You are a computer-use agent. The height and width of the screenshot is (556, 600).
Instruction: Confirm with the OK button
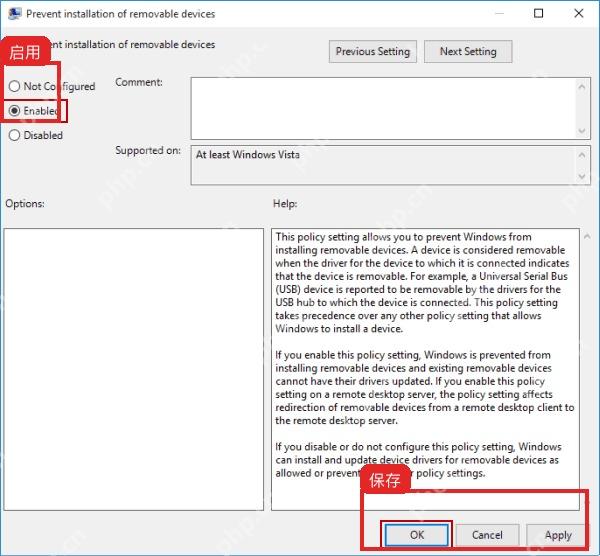click(x=417, y=535)
